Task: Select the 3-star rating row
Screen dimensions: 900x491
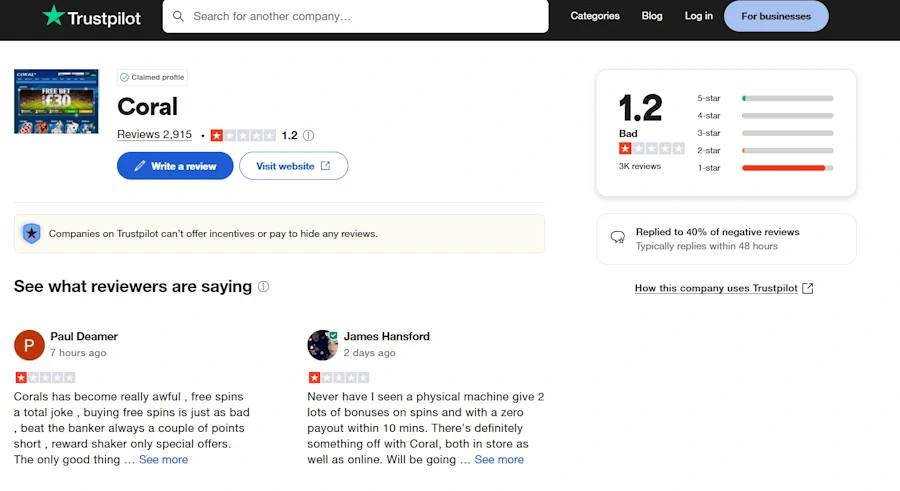Action: point(765,133)
